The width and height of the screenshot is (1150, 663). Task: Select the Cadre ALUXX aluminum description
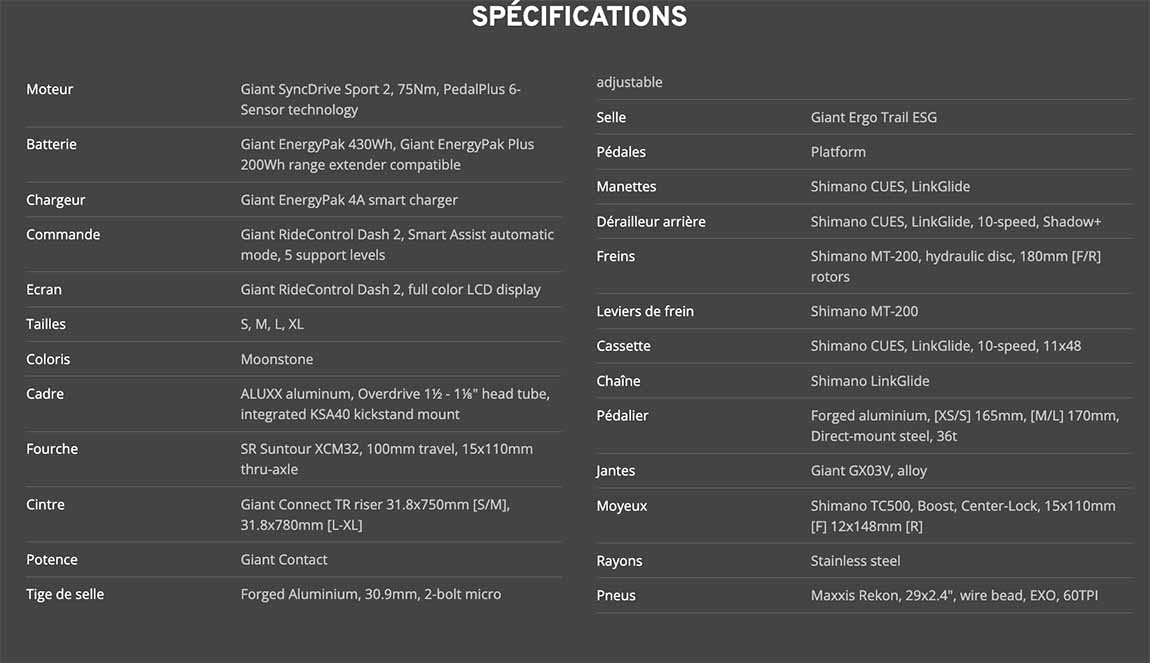(x=395, y=404)
